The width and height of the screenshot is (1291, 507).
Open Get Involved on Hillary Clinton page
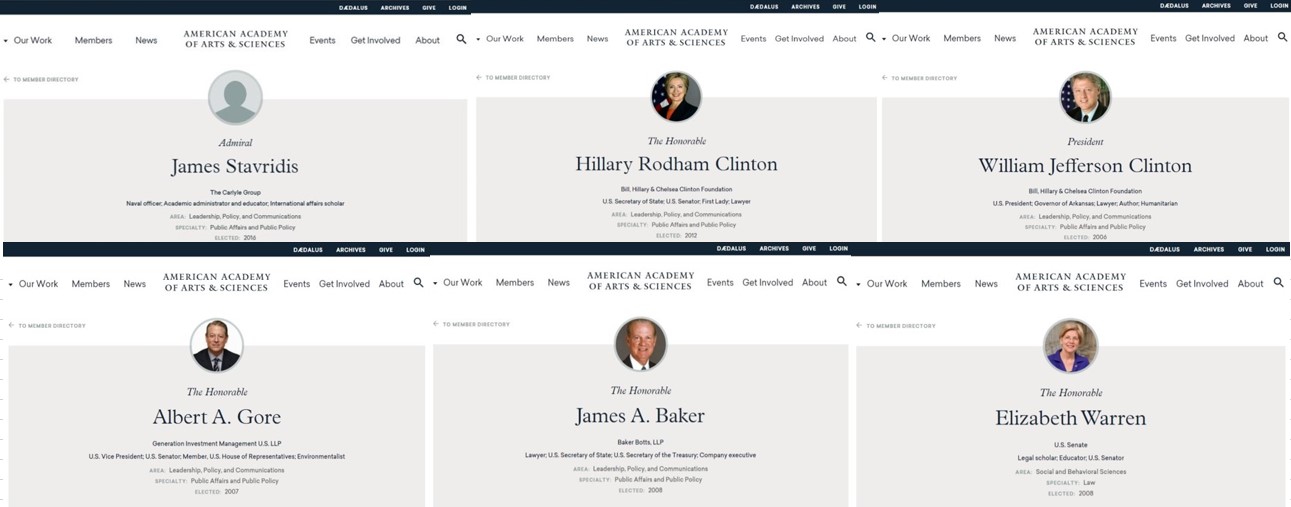(800, 39)
